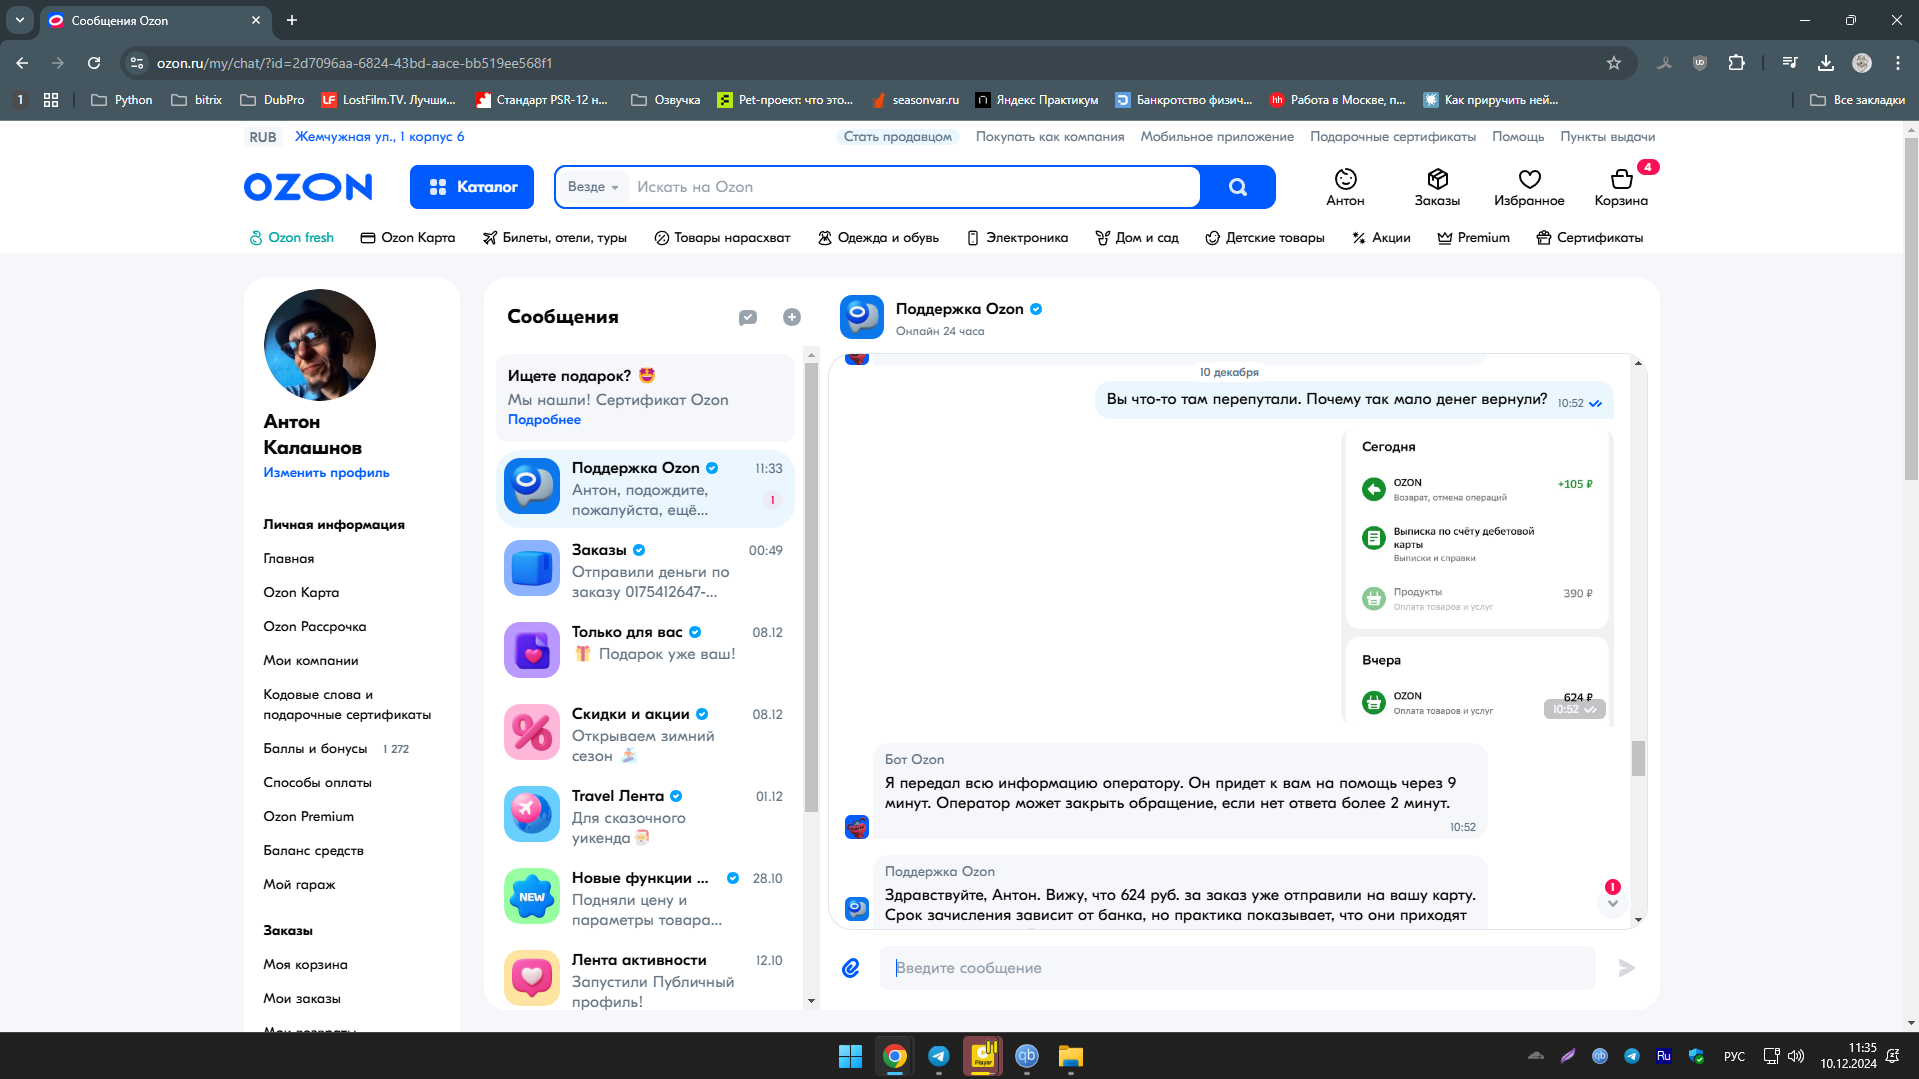
Task: Click the attach file paperclip icon
Action: 851,968
